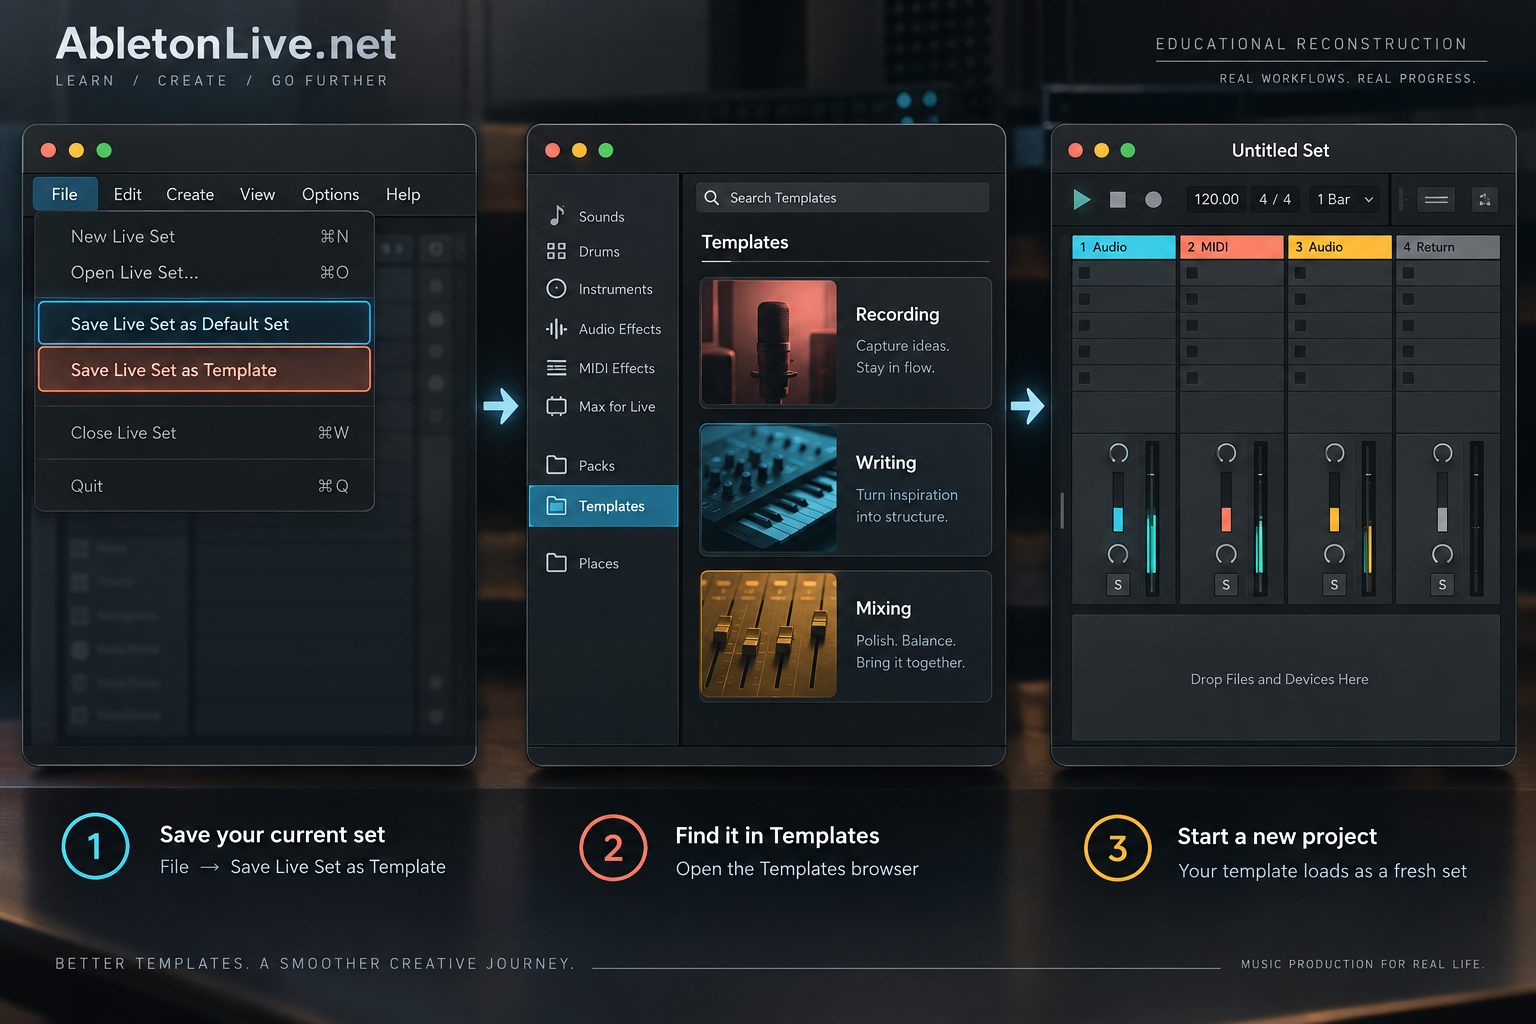Click the Stop button in transport bar
1536x1024 pixels.
point(1118,200)
